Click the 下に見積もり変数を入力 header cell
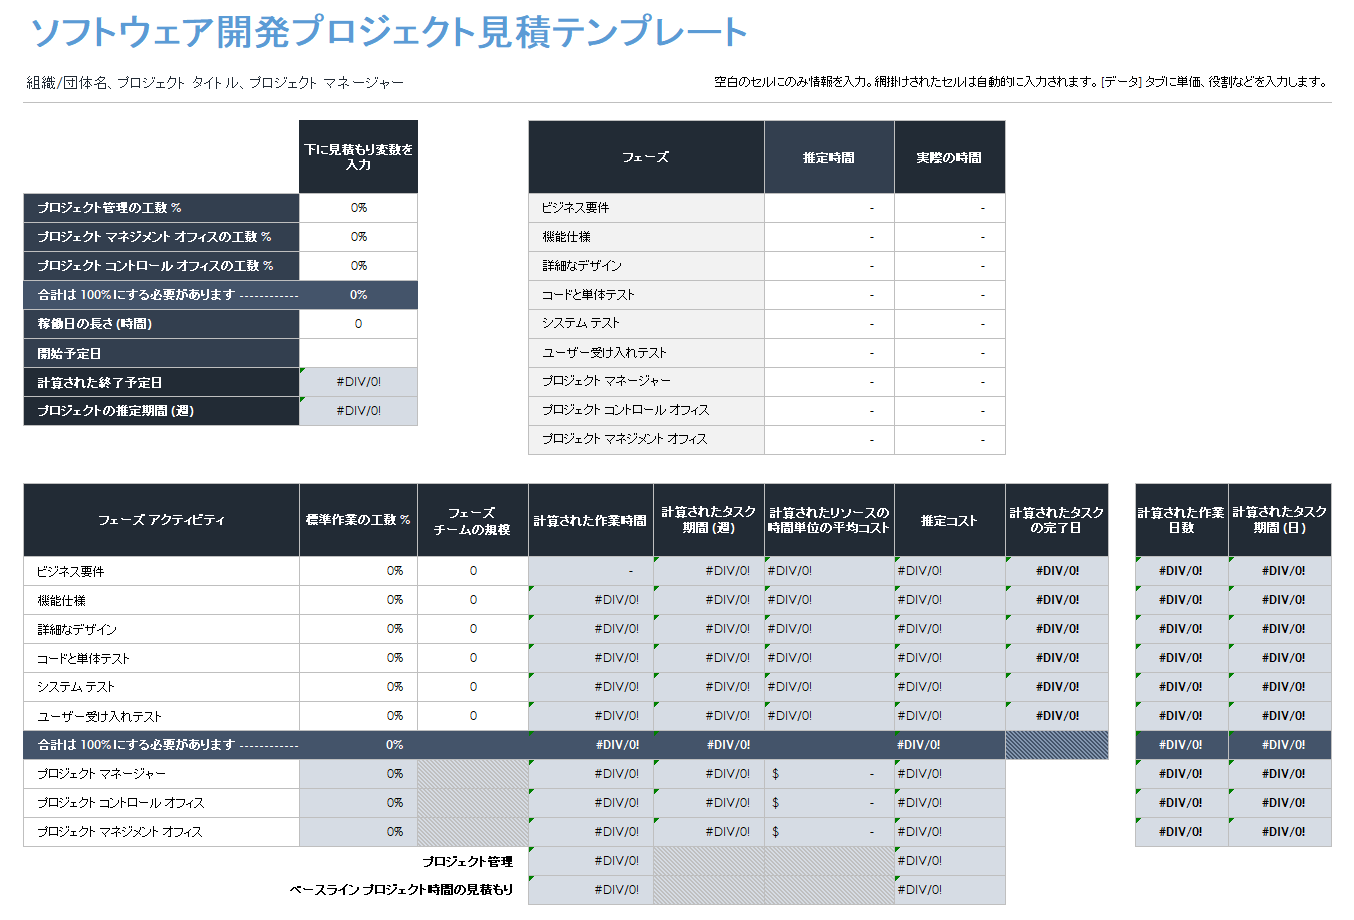1354x920 pixels. (x=358, y=157)
